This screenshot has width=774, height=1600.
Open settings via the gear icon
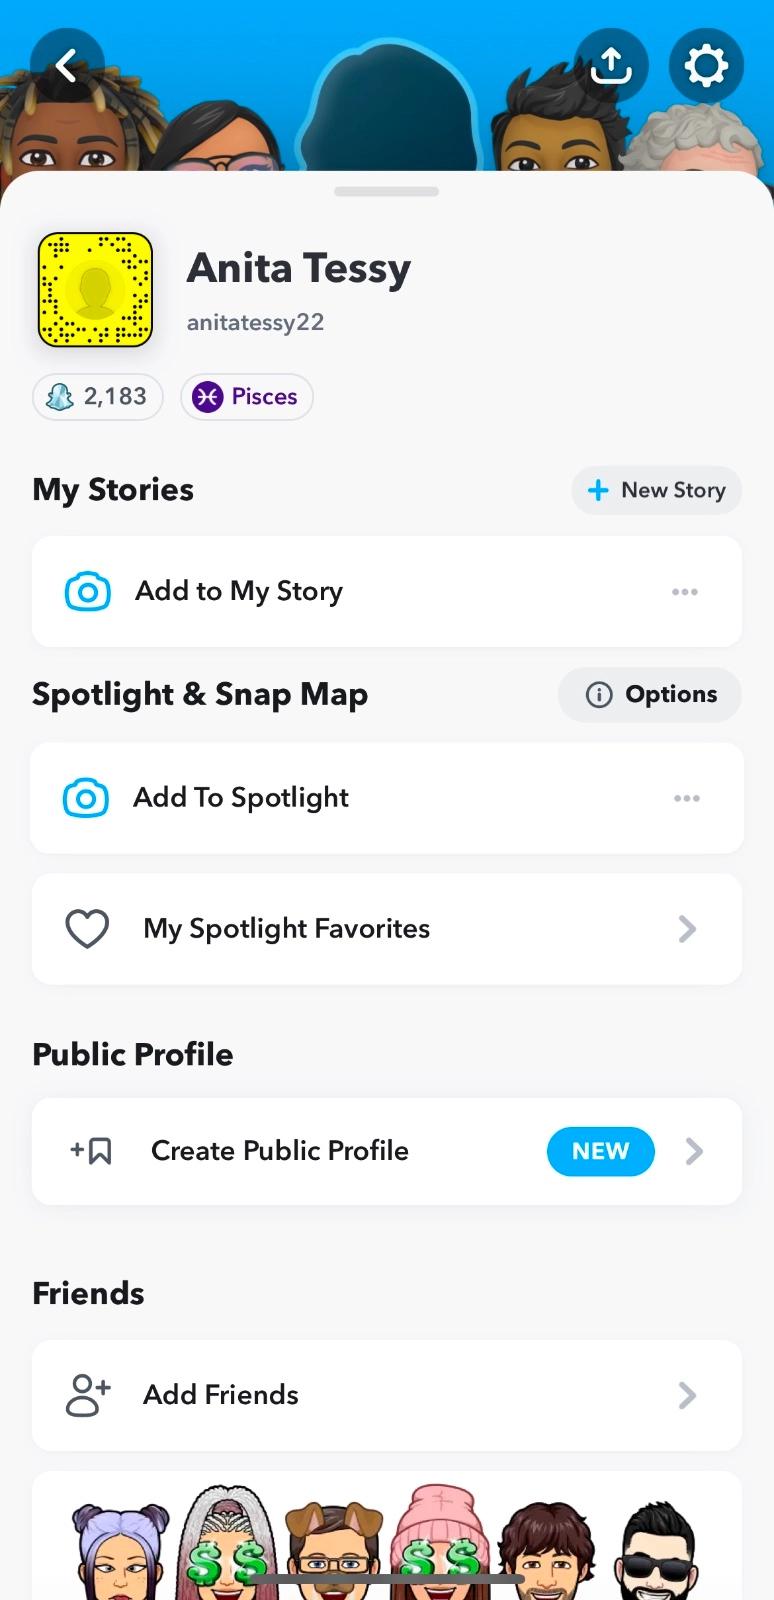click(705, 66)
